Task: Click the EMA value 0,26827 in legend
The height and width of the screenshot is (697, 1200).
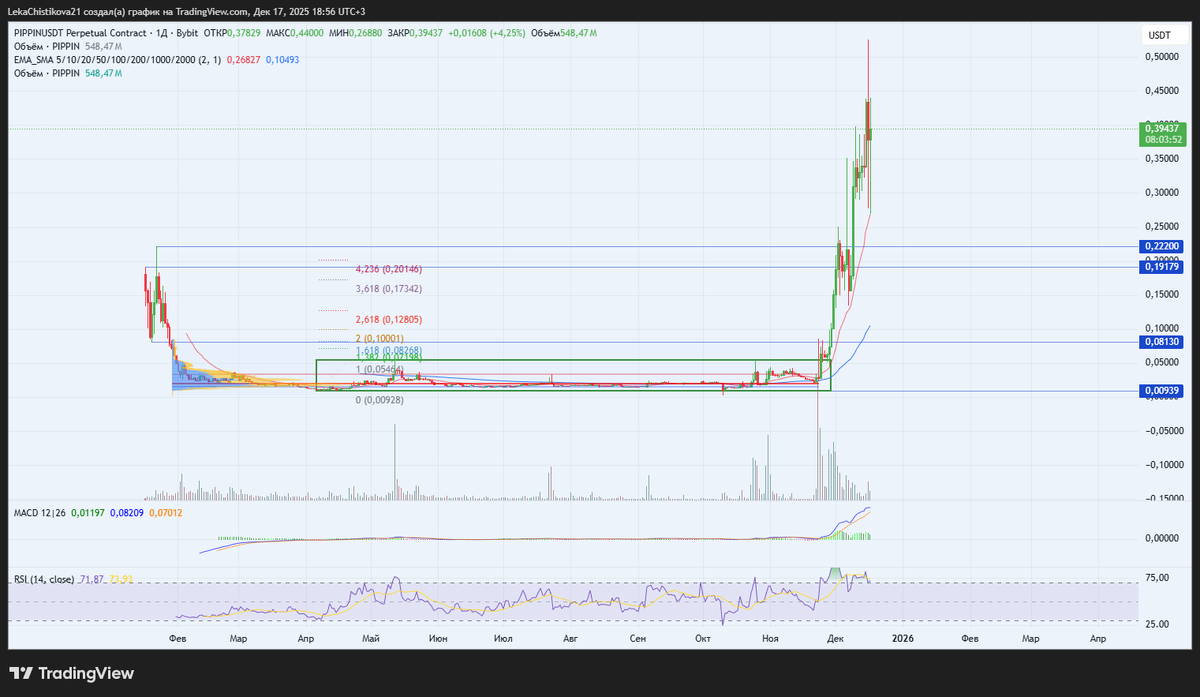Action: [244, 59]
